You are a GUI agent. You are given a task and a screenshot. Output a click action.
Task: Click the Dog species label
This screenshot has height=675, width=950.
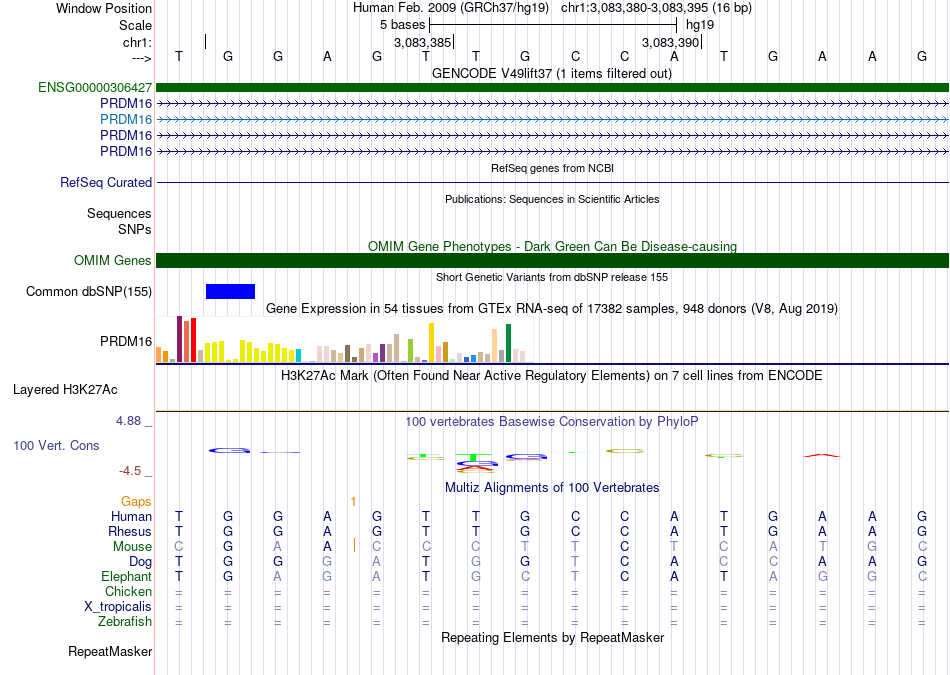[x=140, y=562]
